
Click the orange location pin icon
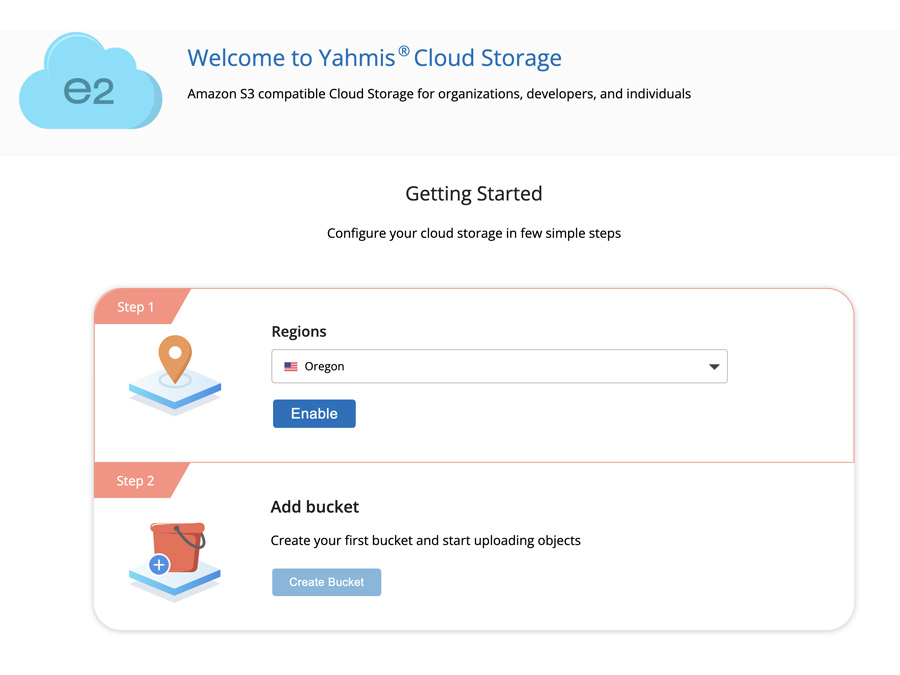click(175, 357)
